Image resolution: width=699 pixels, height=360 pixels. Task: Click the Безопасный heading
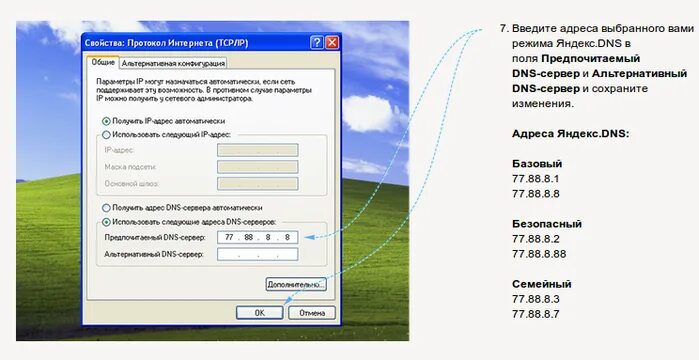click(x=547, y=224)
